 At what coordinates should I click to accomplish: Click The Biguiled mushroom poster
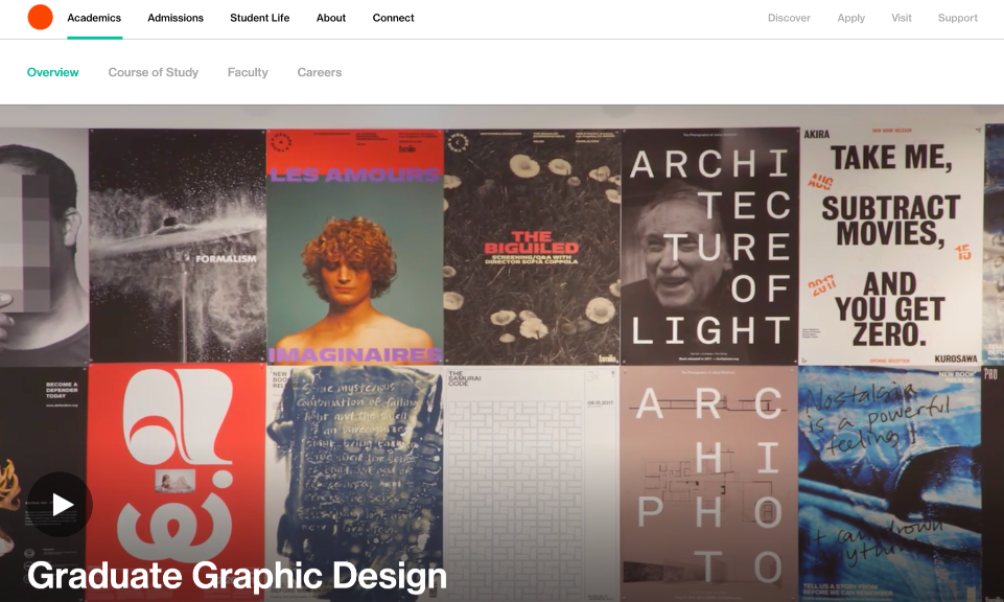(x=532, y=247)
